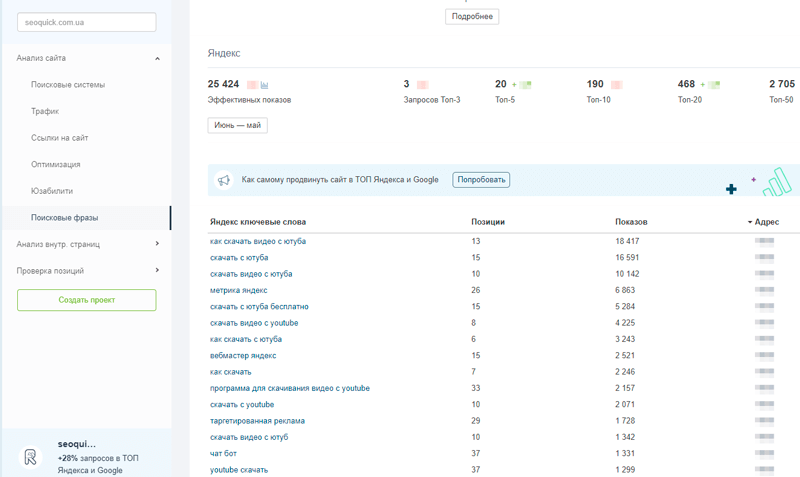Click the Июнь — май period button

coord(237,125)
